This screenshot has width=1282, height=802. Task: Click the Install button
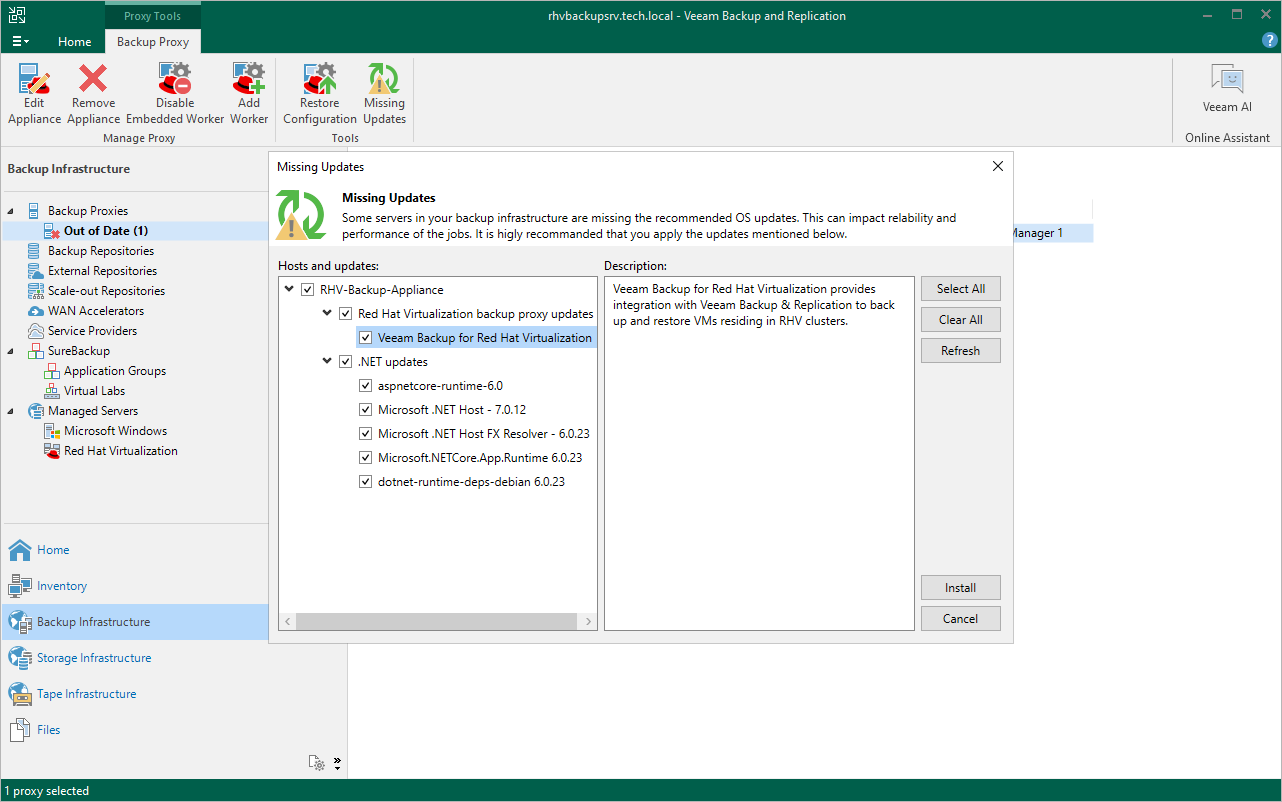point(961,588)
